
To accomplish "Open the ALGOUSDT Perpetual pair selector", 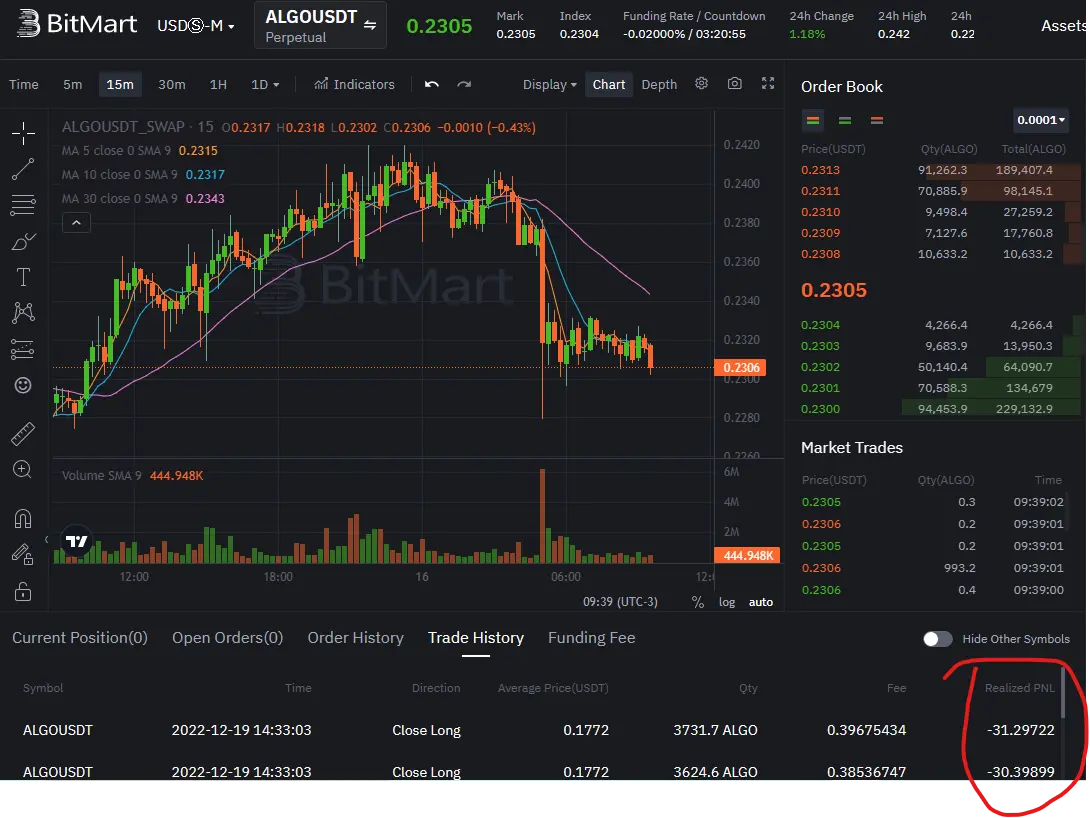I will click(x=320, y=26).
